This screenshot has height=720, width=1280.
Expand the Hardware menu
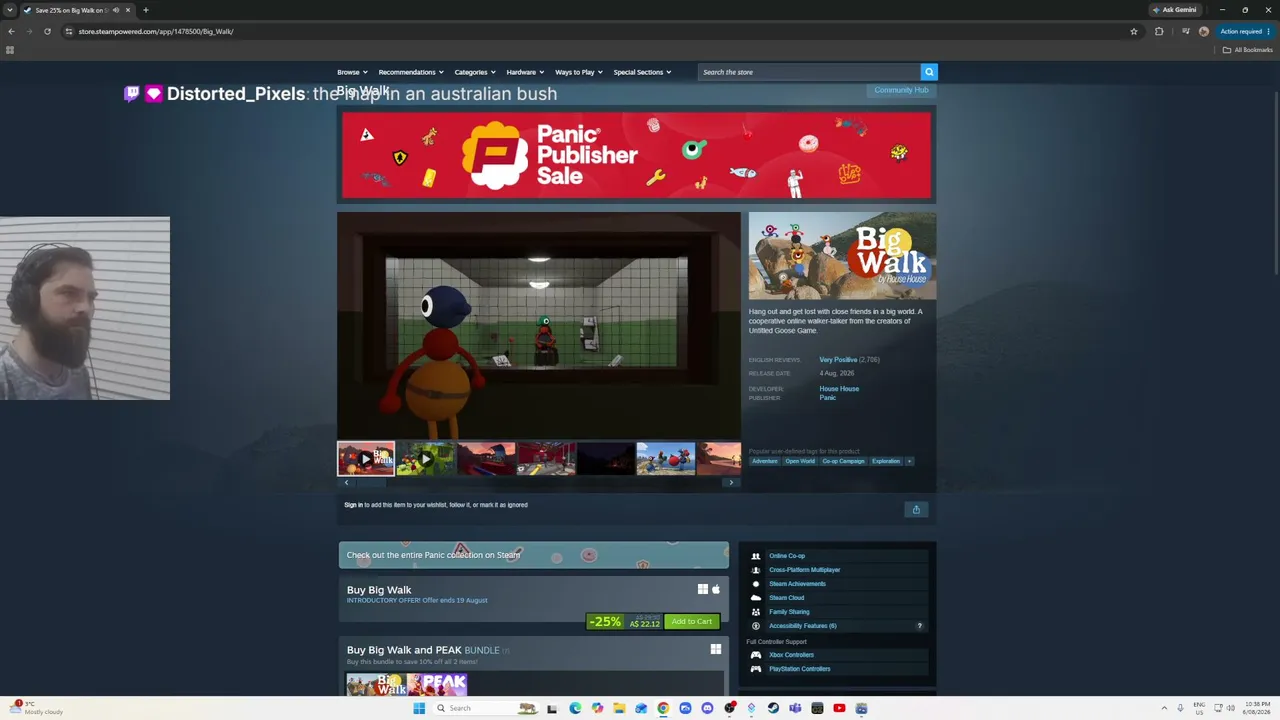click(x=525, y=72)
